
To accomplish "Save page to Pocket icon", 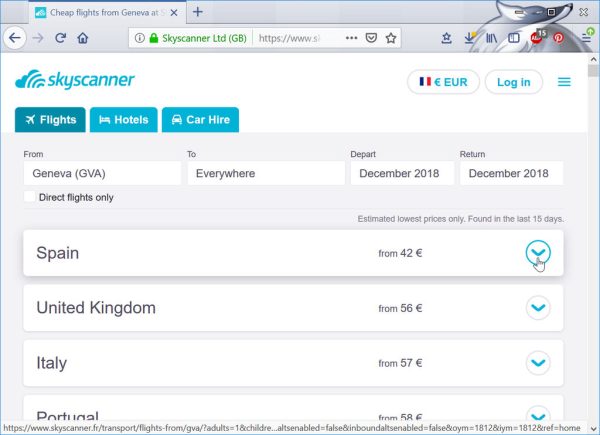I will click(x=371, y=38).
